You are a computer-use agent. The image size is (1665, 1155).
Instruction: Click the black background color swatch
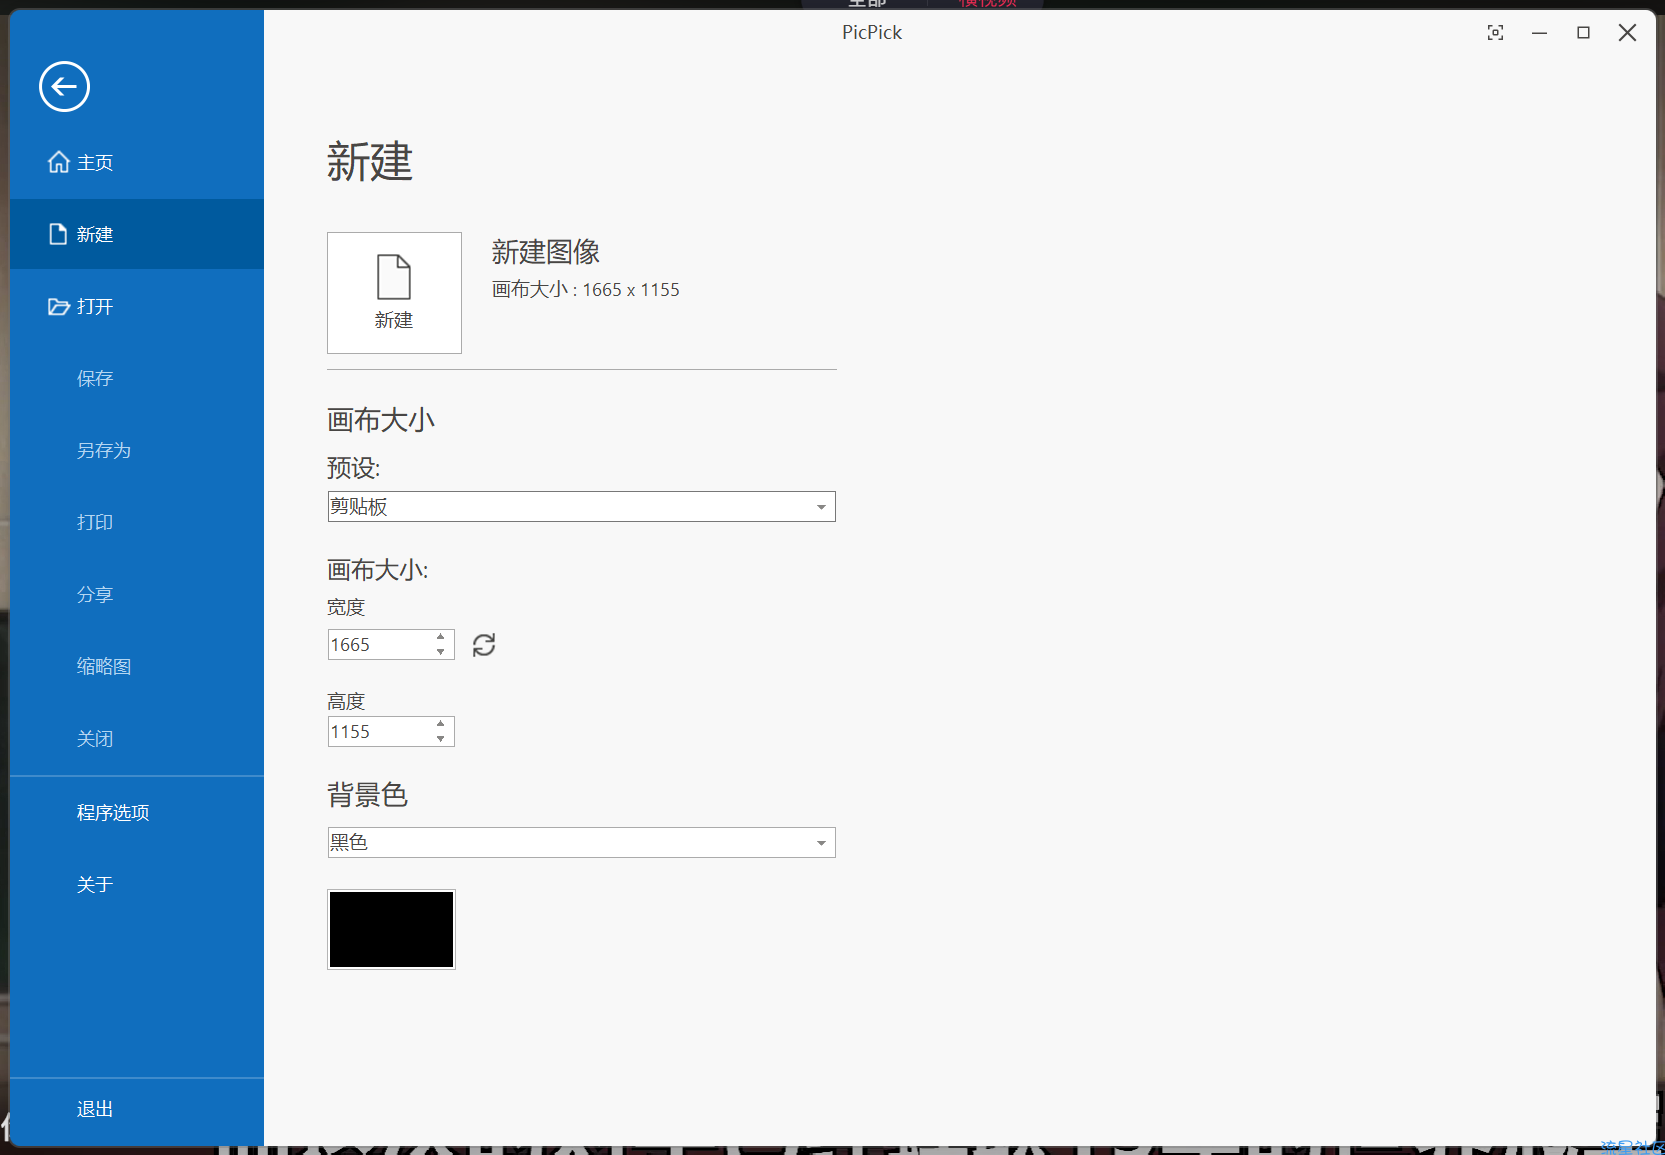tap(391, 929)
